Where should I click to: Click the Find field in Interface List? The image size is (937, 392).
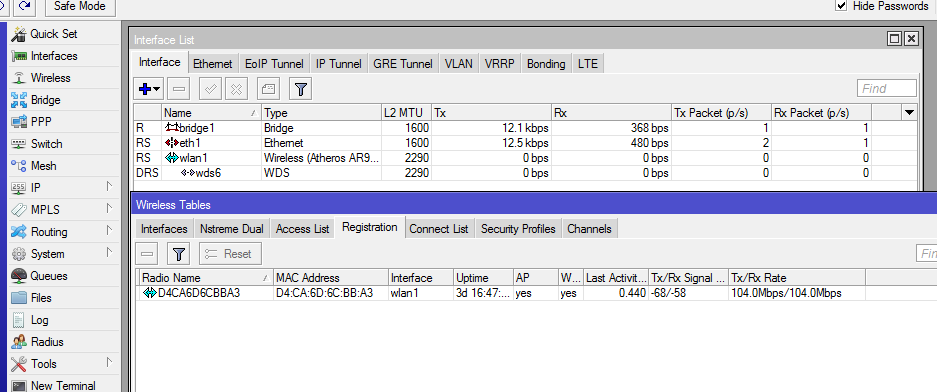pyautogui.click(x=887, y=88)
